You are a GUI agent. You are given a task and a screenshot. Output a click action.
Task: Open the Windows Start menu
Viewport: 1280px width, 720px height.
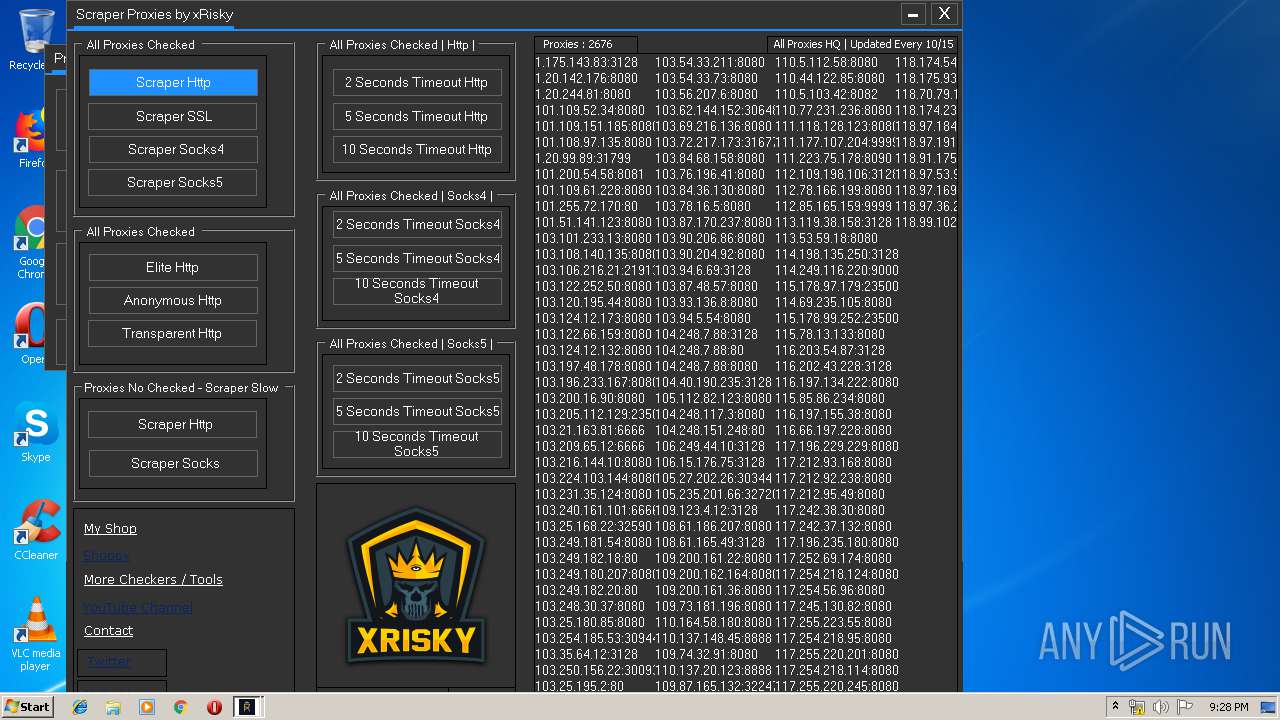pyautogui.click(x=27, y=707)
